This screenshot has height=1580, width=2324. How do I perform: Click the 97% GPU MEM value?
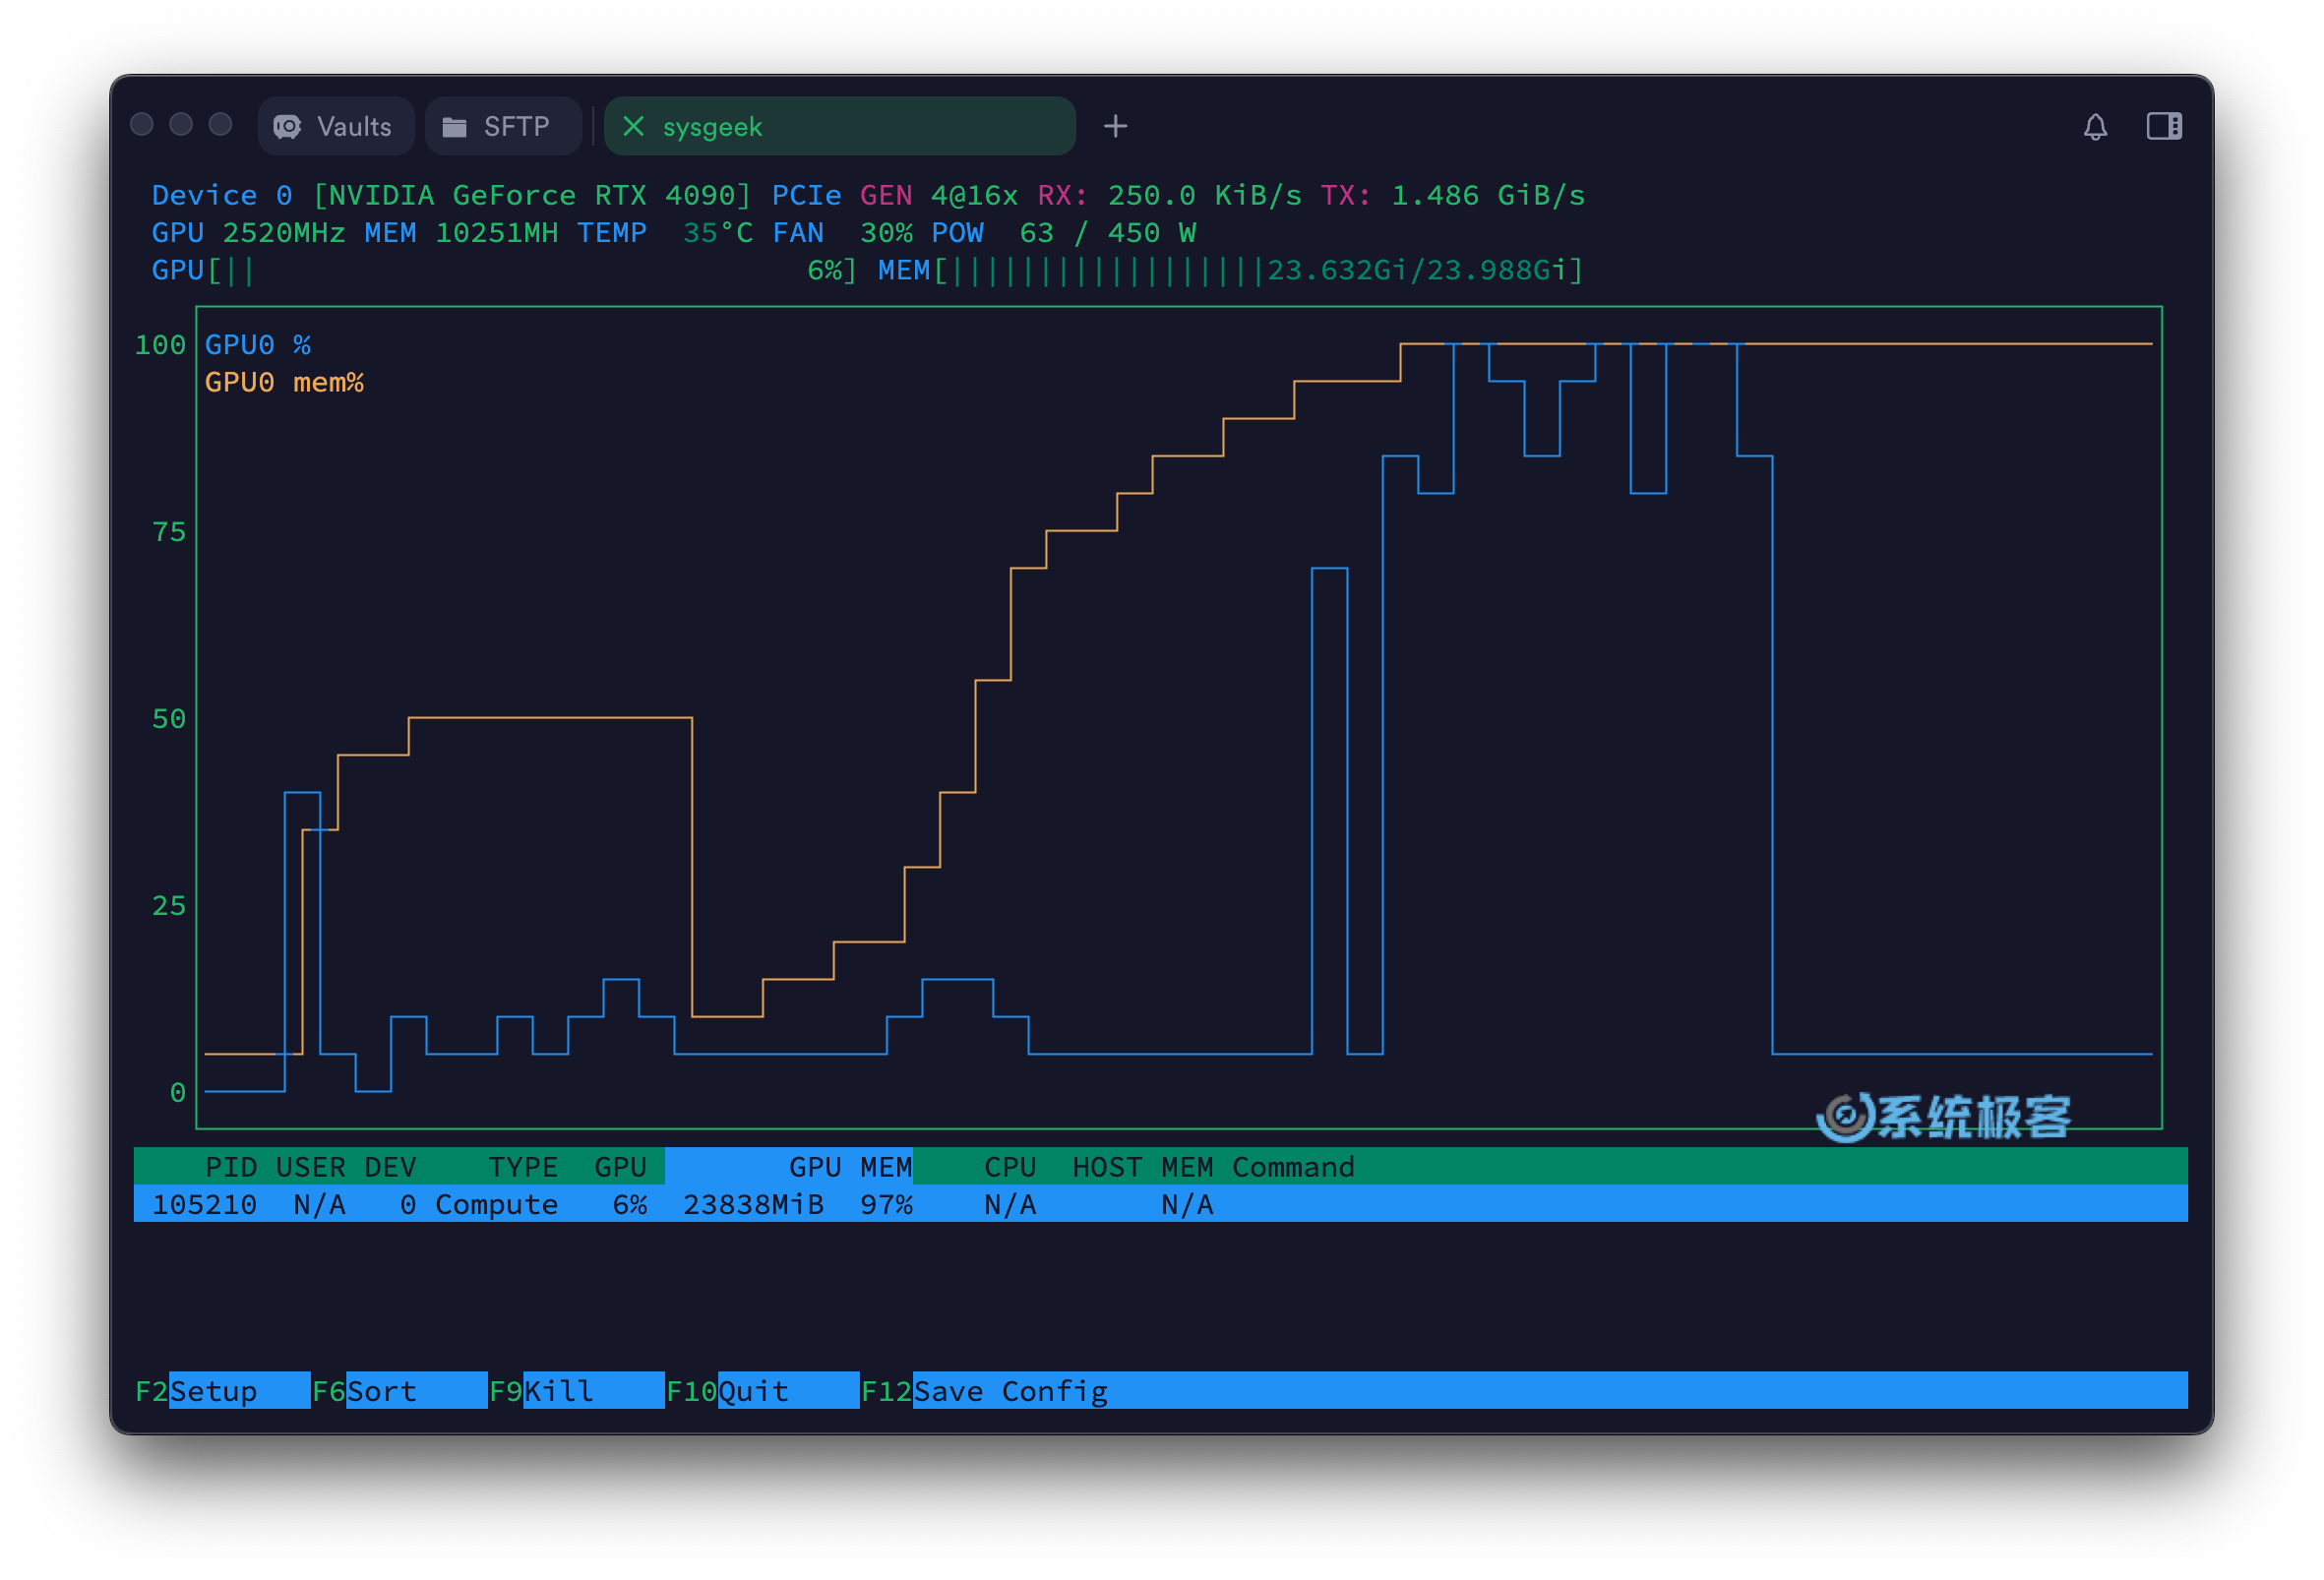(x=886, y=1203)
